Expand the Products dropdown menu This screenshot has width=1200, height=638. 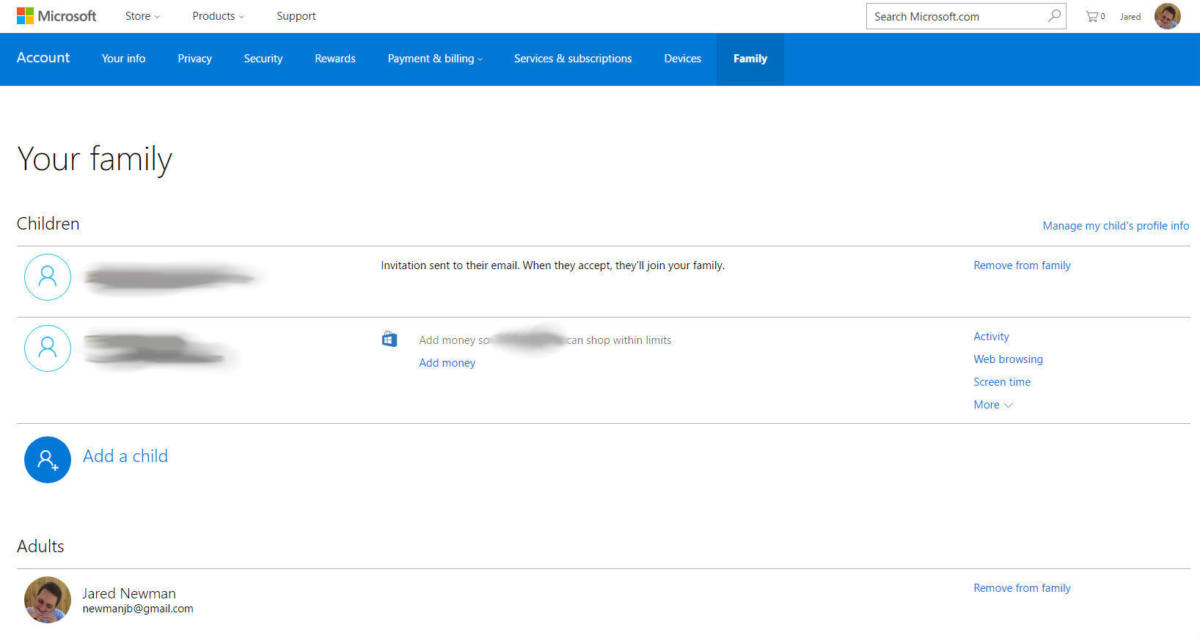218,16
